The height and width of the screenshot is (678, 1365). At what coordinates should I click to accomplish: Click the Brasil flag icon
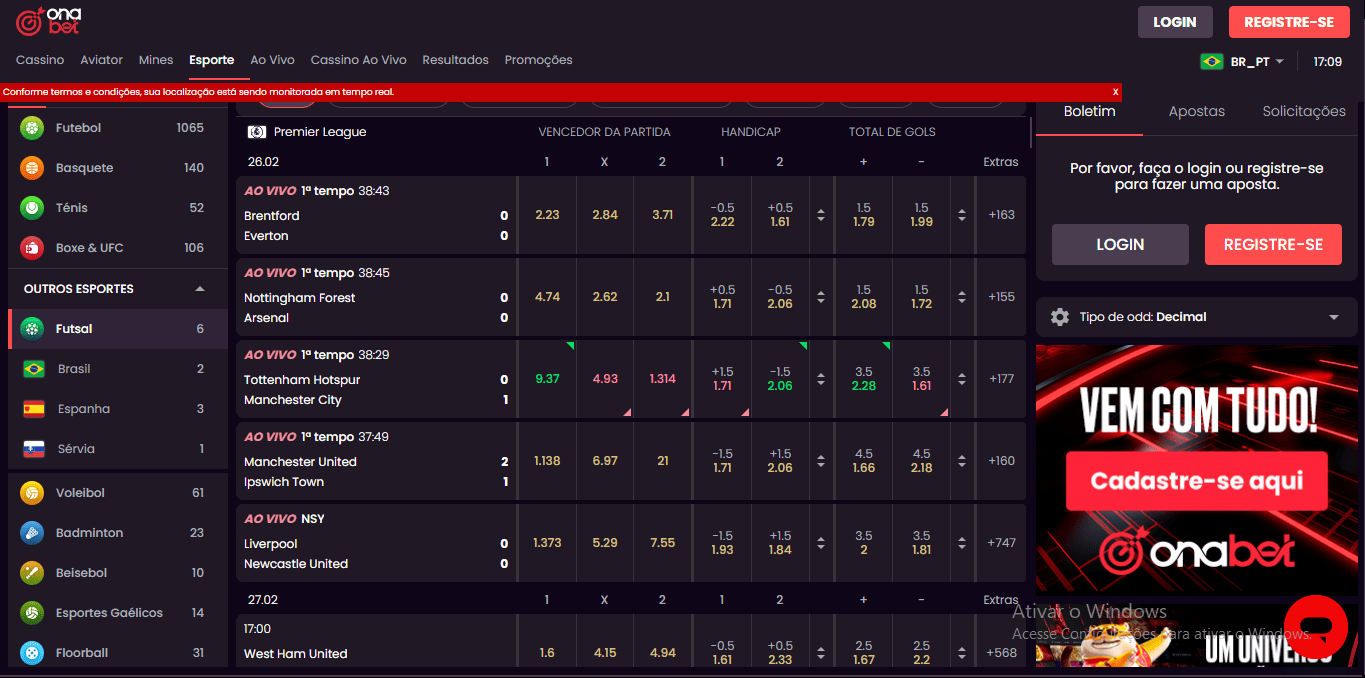point(34,369)
